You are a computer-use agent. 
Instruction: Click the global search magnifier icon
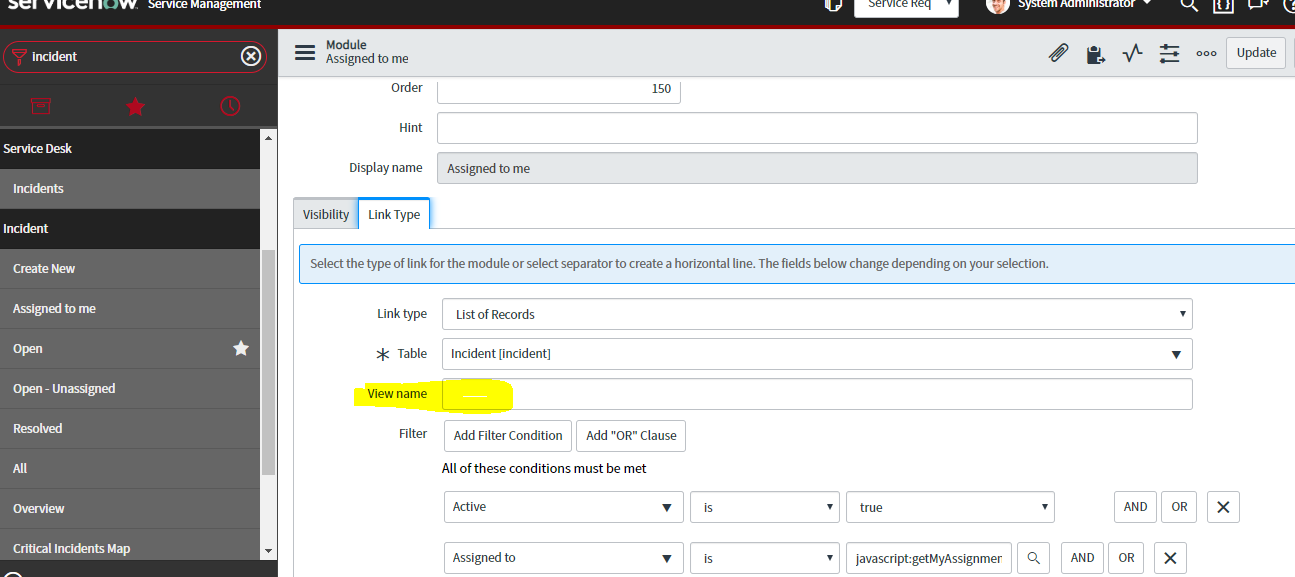coord(1188,6)
